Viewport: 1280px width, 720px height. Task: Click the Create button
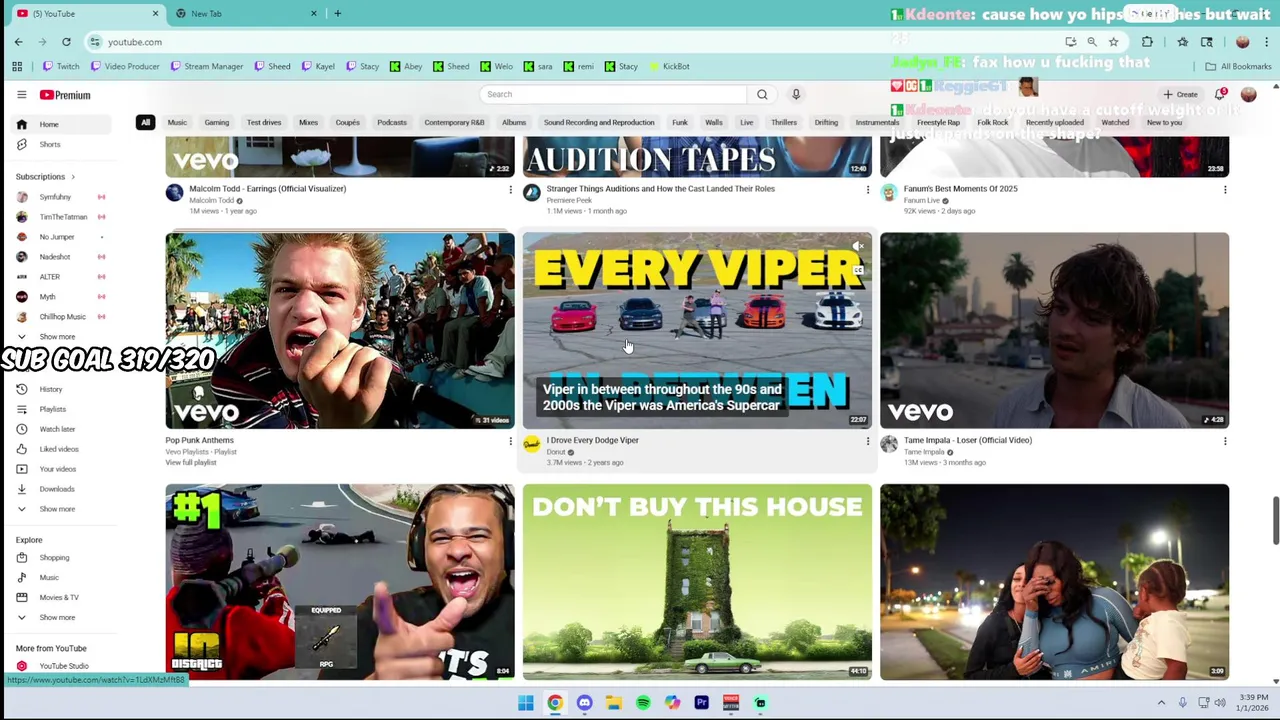click(x=1180, y=94)
